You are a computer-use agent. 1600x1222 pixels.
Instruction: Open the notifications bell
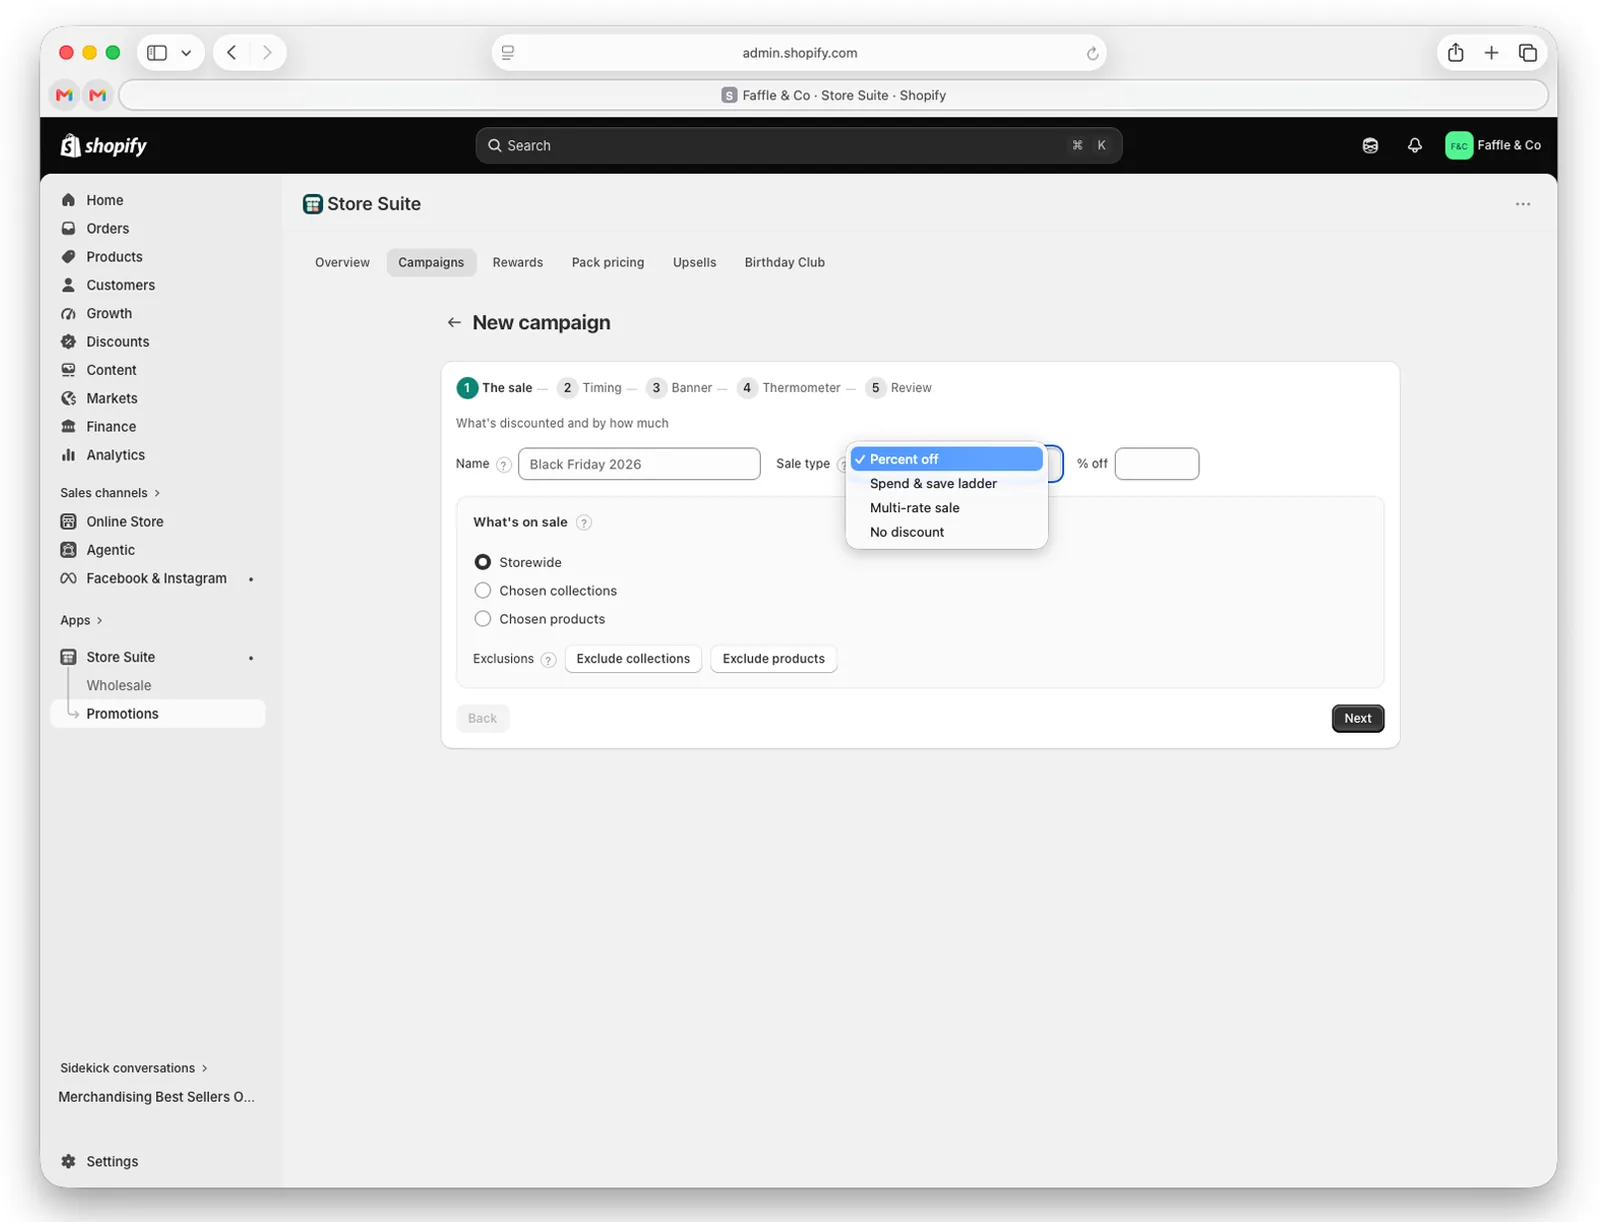pos(1414,146)
